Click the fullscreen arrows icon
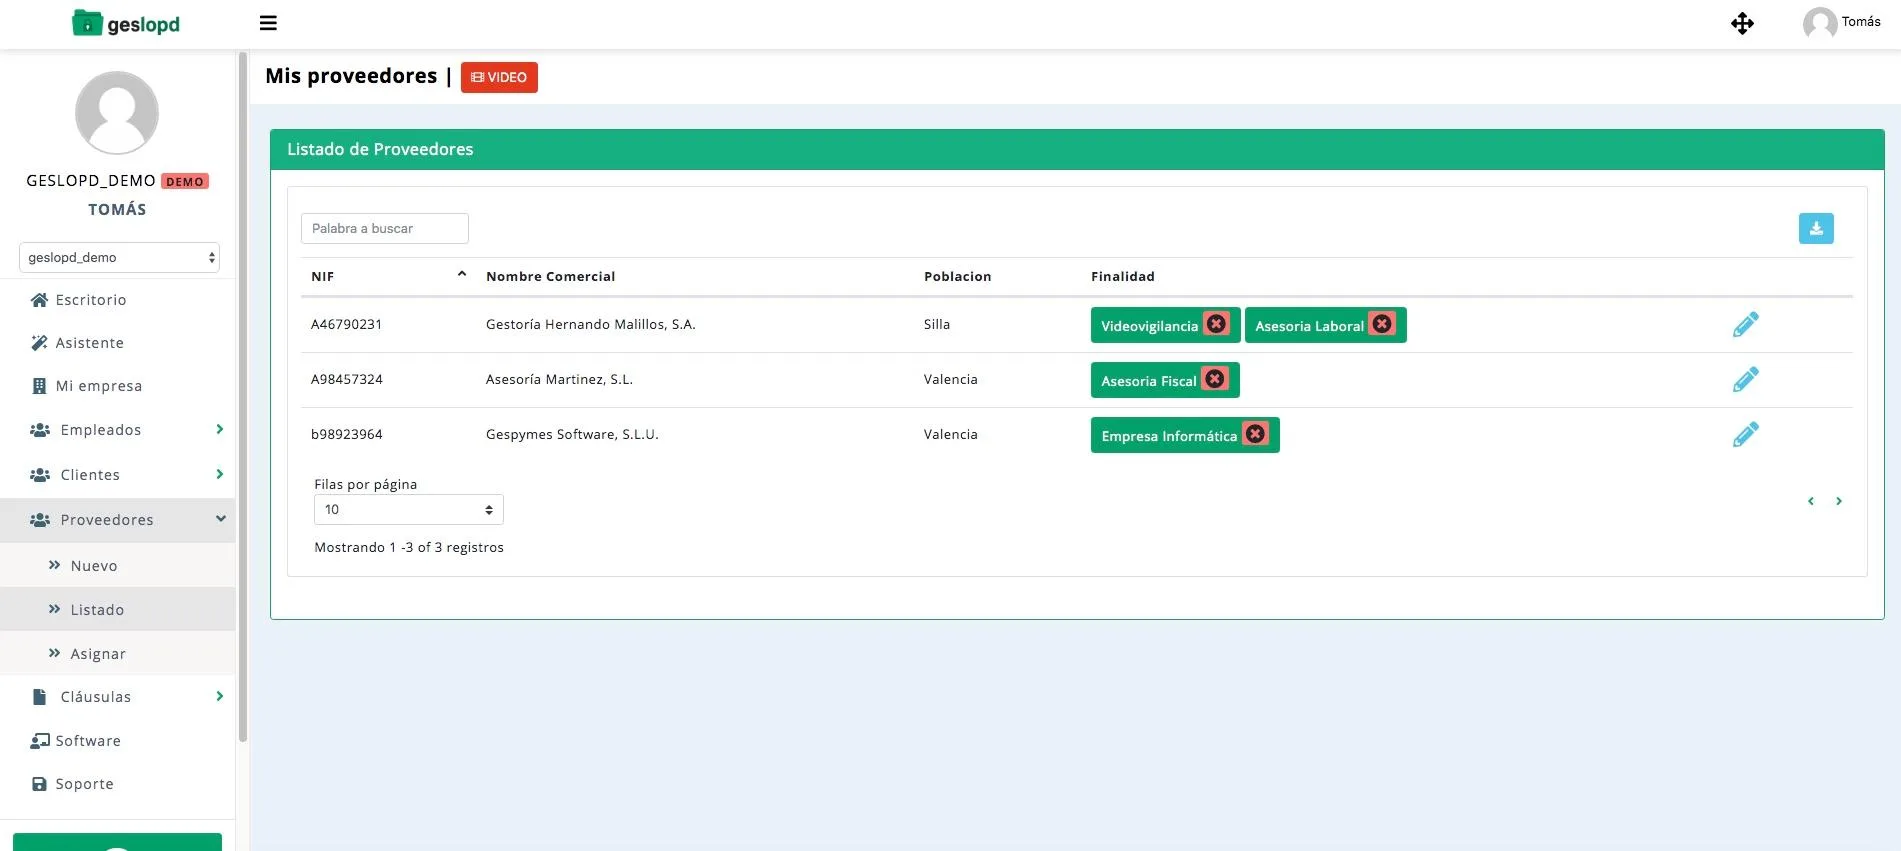This screenshot has width=1901, height=851. 1742,23
